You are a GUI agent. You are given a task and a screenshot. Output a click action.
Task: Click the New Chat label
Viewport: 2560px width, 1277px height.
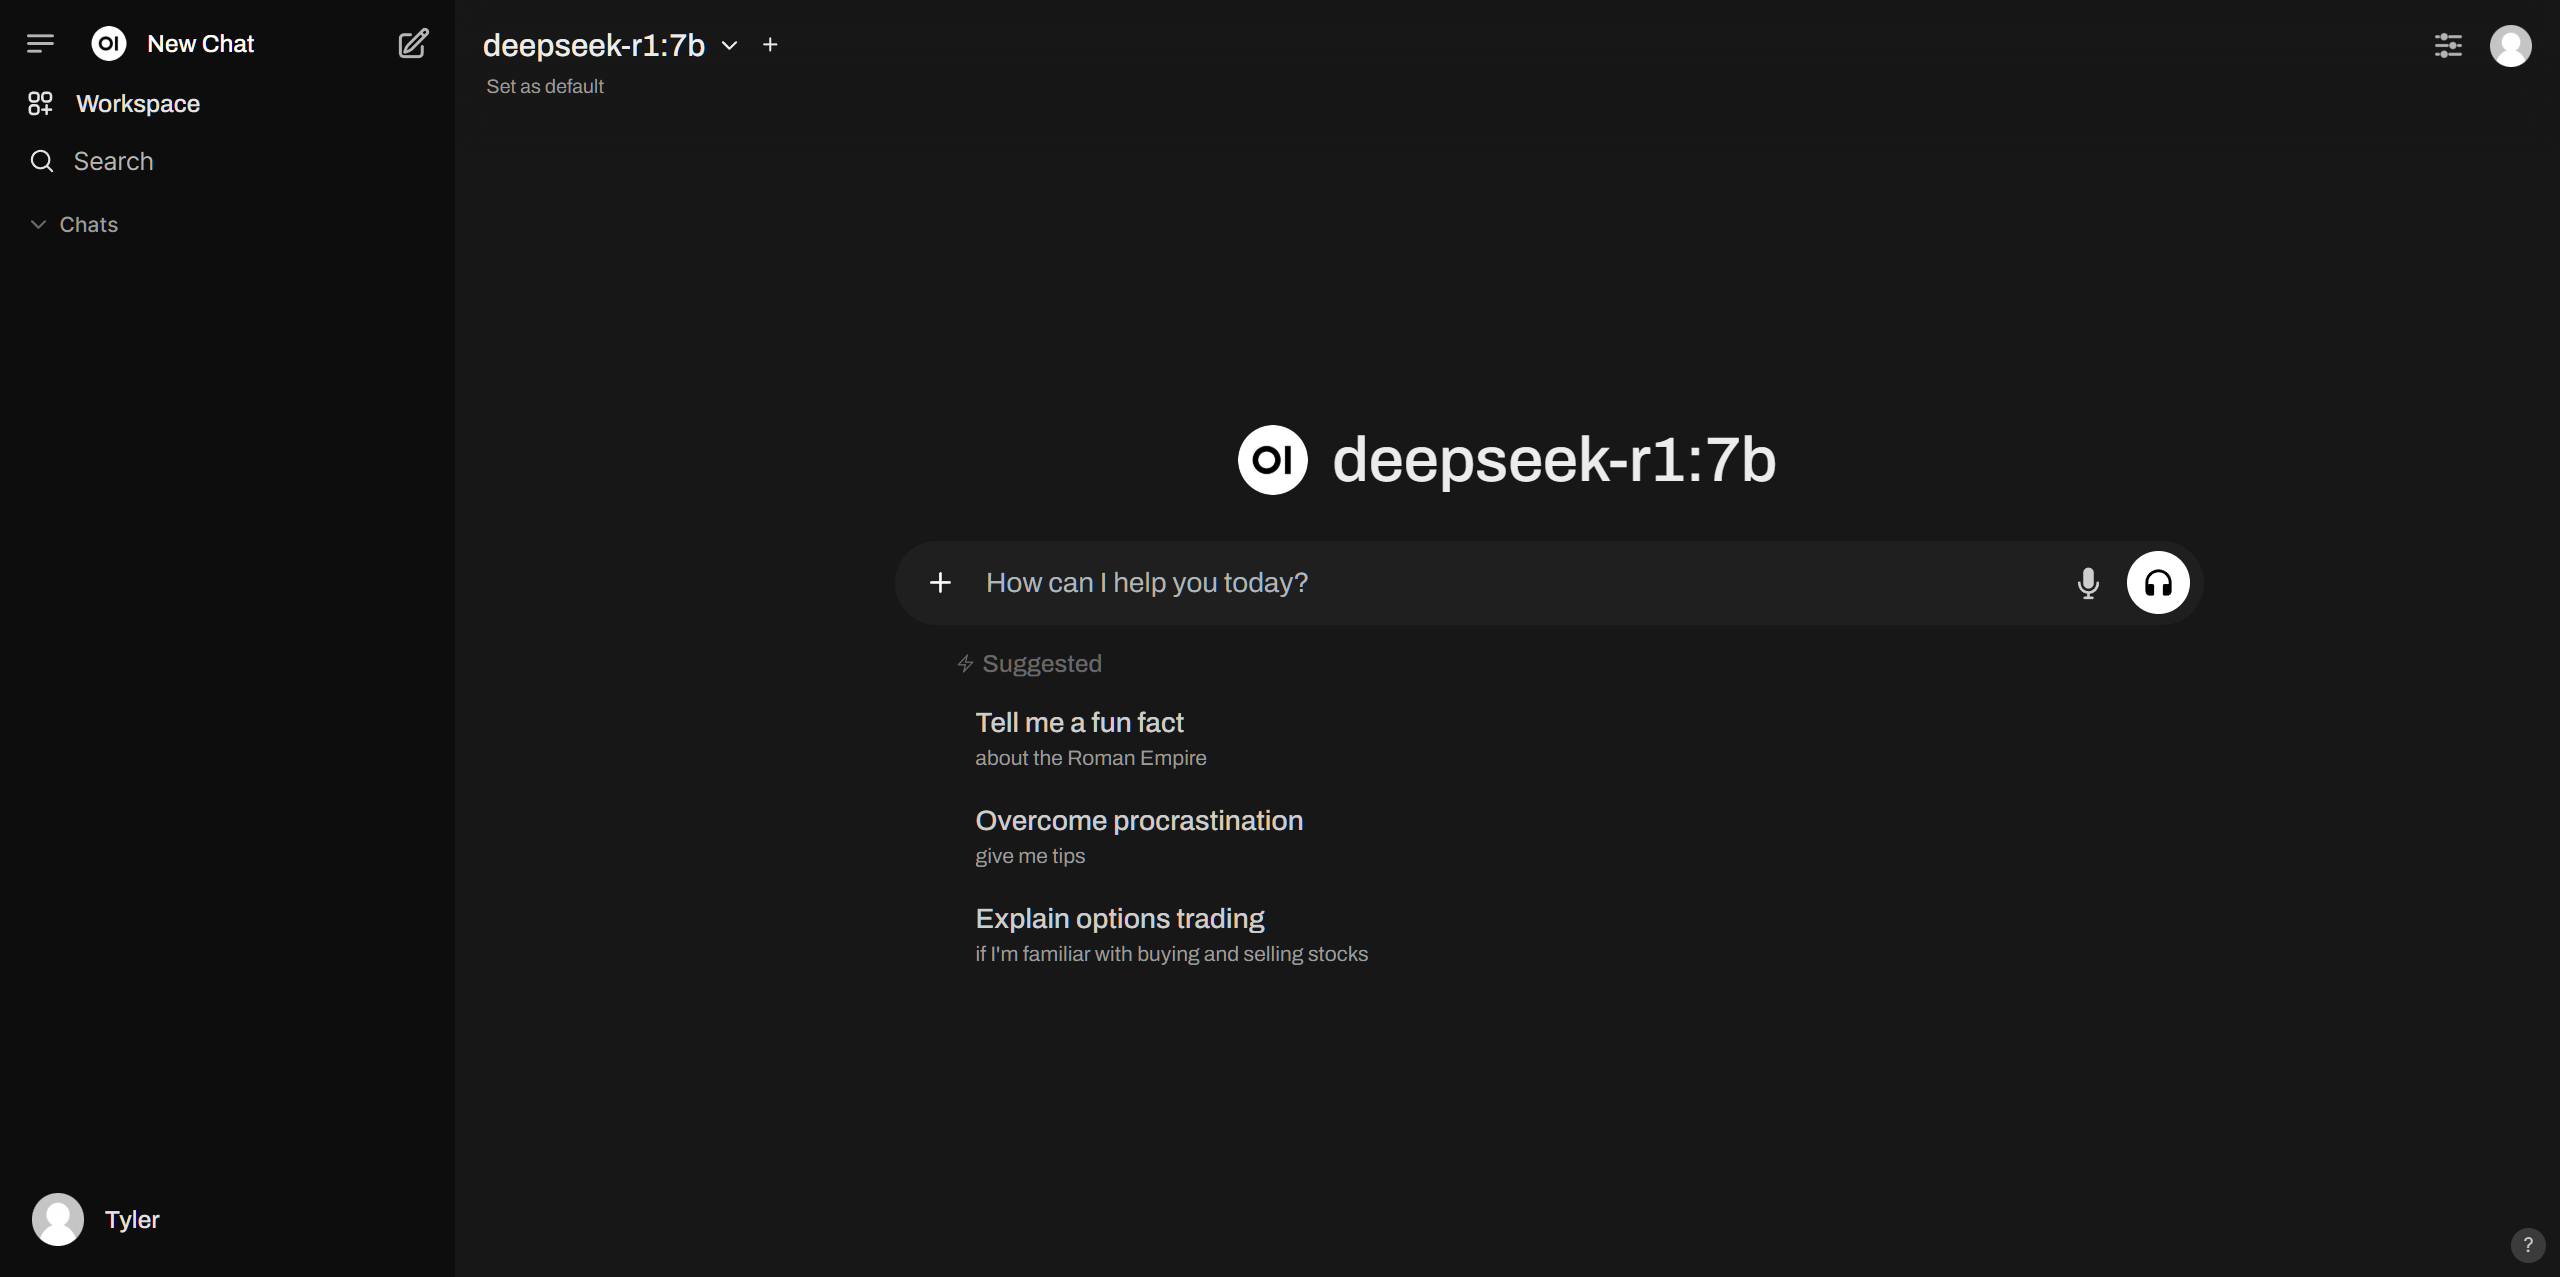click(x=200, y=43)
